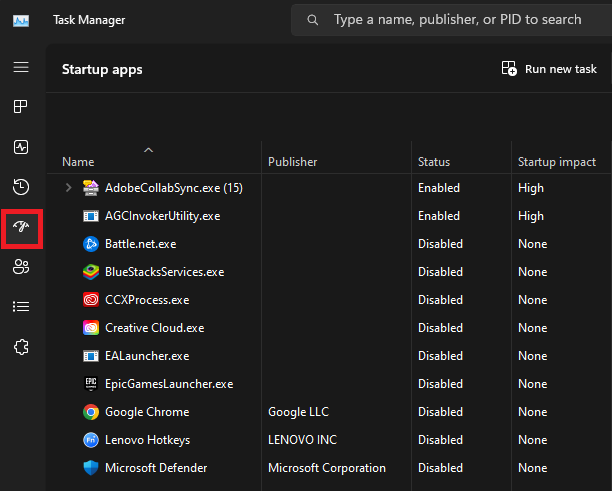Select the Startup apps sidebar icon
Screen dimensions: 612x491
click(x=21, y=227)
